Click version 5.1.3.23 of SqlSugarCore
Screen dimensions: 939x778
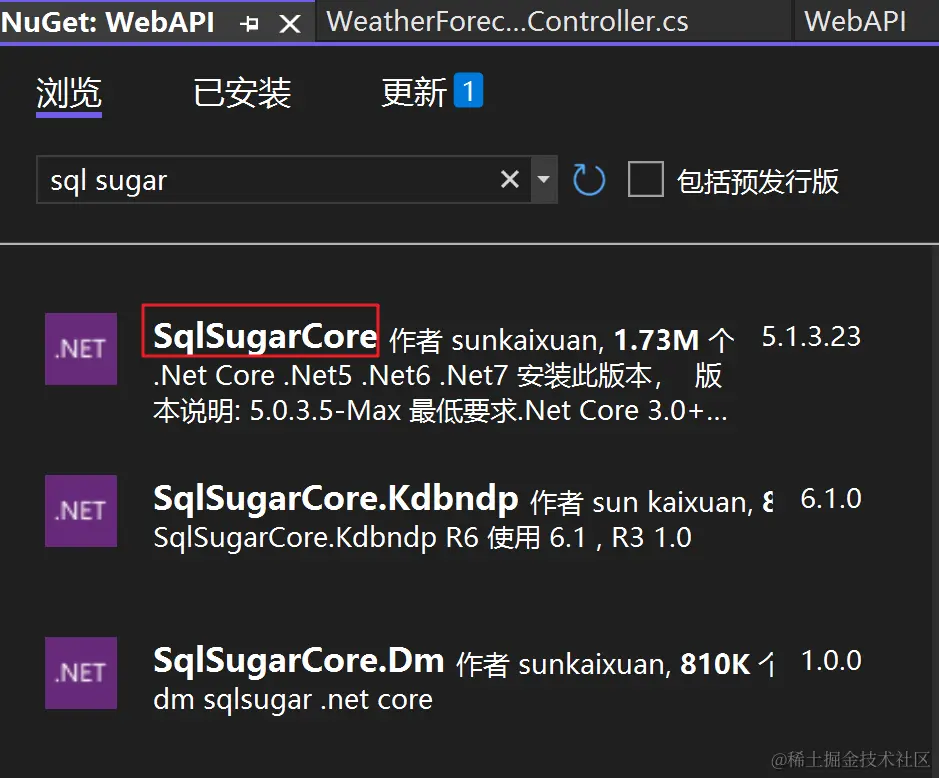(810, 338)
